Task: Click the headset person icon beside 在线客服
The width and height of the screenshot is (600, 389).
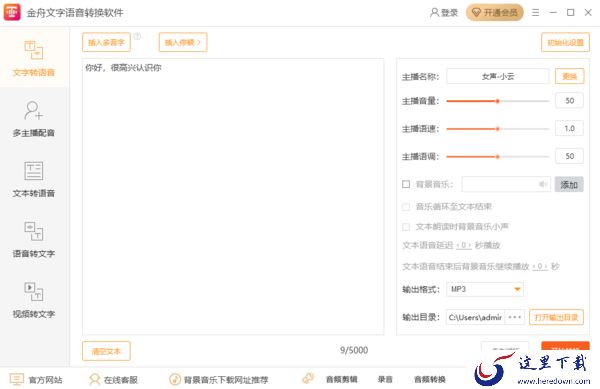Action: [x=94, y=379]
